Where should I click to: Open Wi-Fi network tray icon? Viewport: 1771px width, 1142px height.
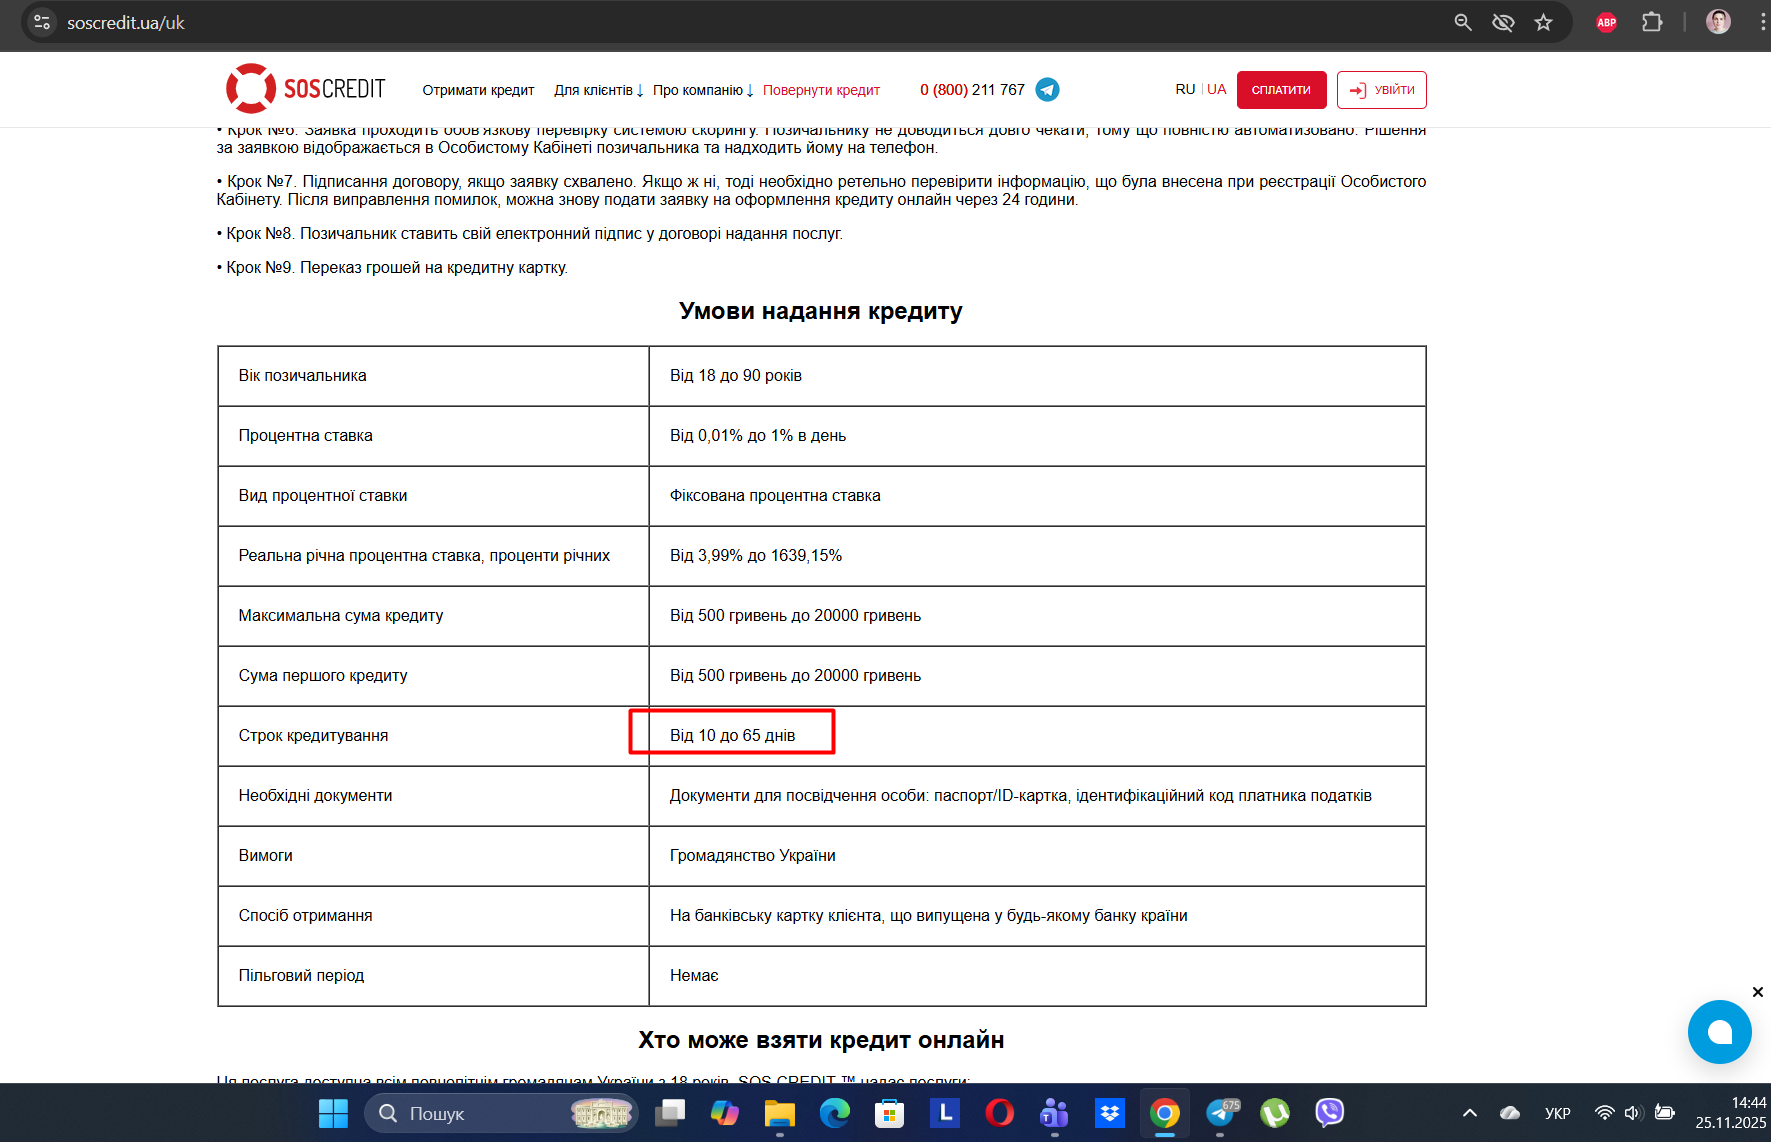pyautogui.click(x=1604, y=1113)
